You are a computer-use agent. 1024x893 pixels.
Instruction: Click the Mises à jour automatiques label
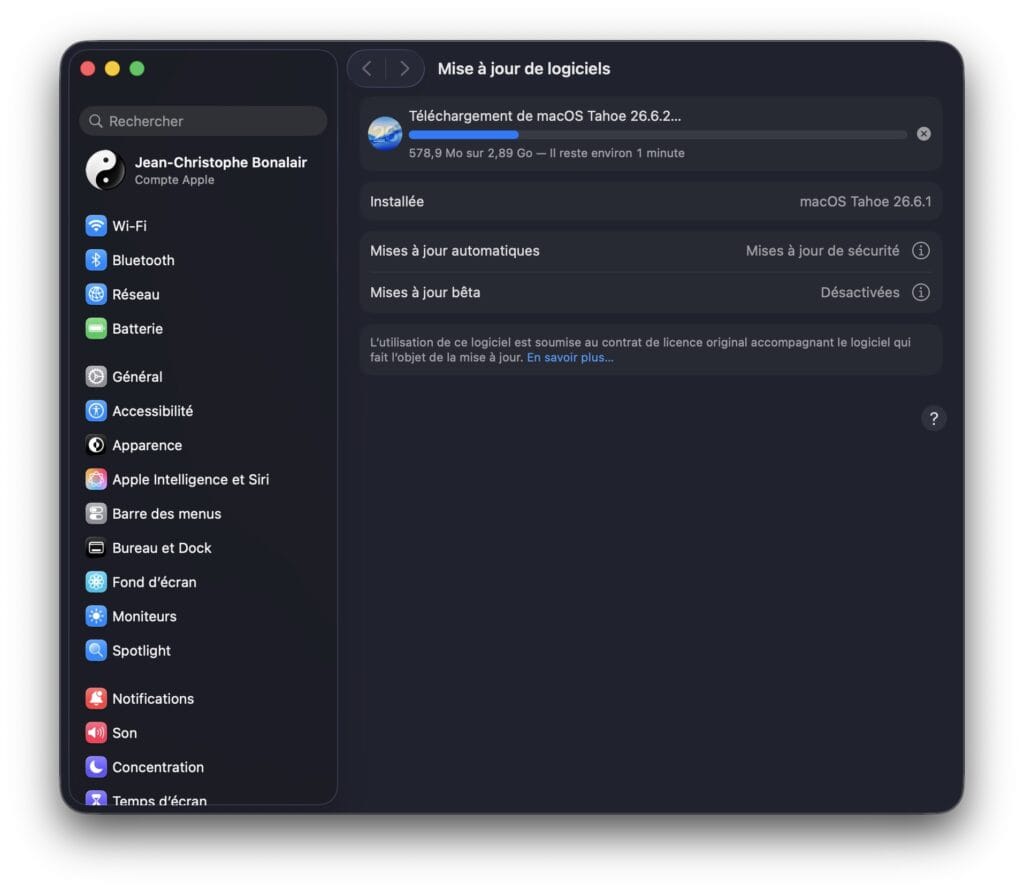click(455, 251)
